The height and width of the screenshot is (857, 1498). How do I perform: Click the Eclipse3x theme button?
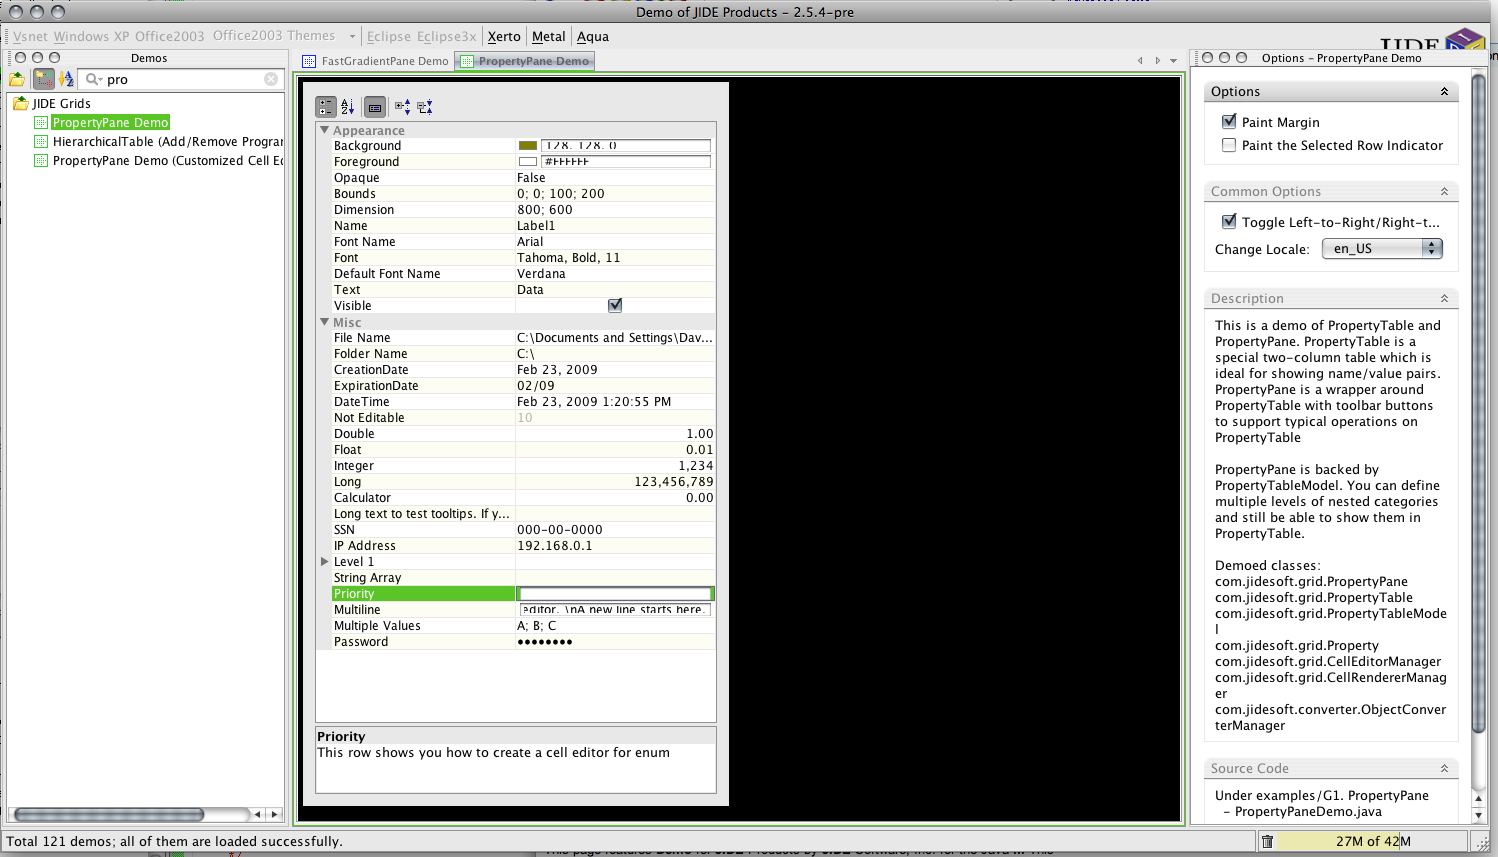click(447, 36)
